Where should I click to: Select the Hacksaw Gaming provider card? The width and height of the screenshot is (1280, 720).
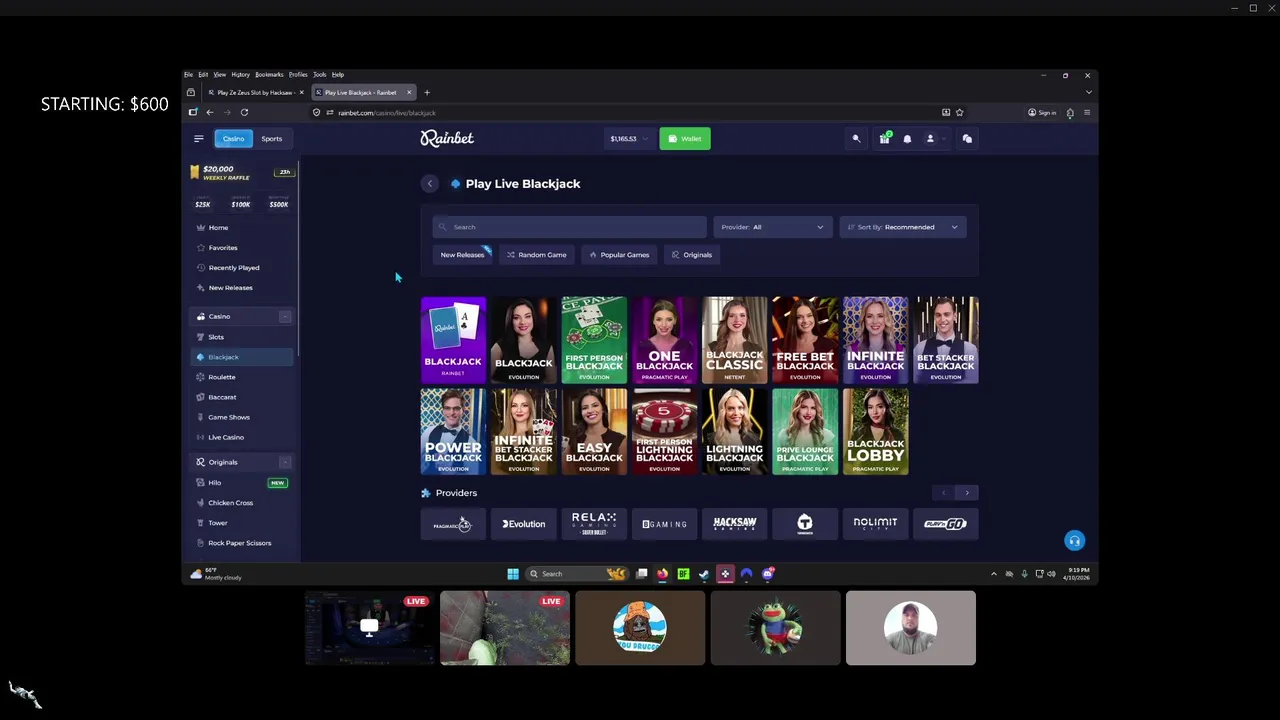click(735, 524)
